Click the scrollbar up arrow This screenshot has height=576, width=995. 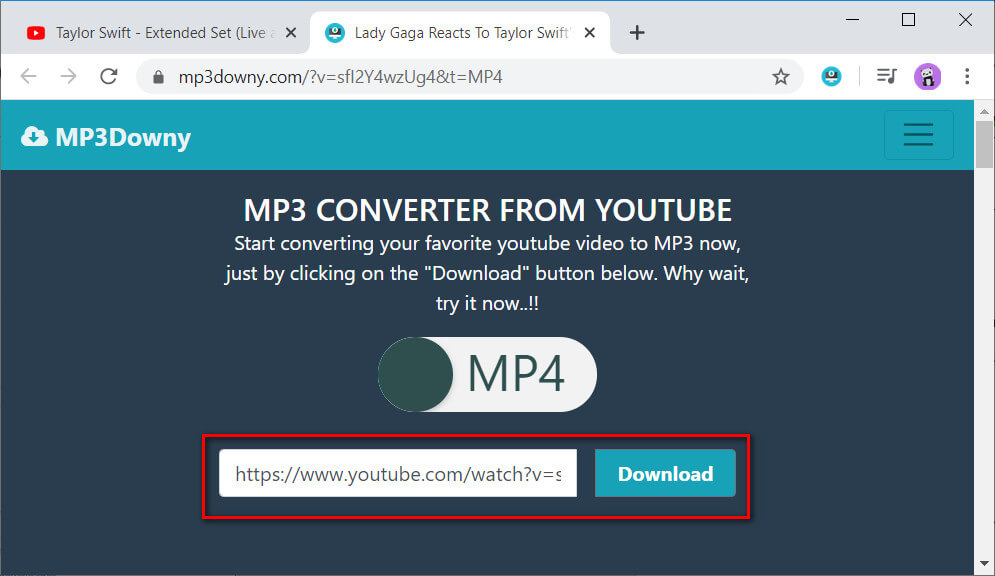point(984,111)
